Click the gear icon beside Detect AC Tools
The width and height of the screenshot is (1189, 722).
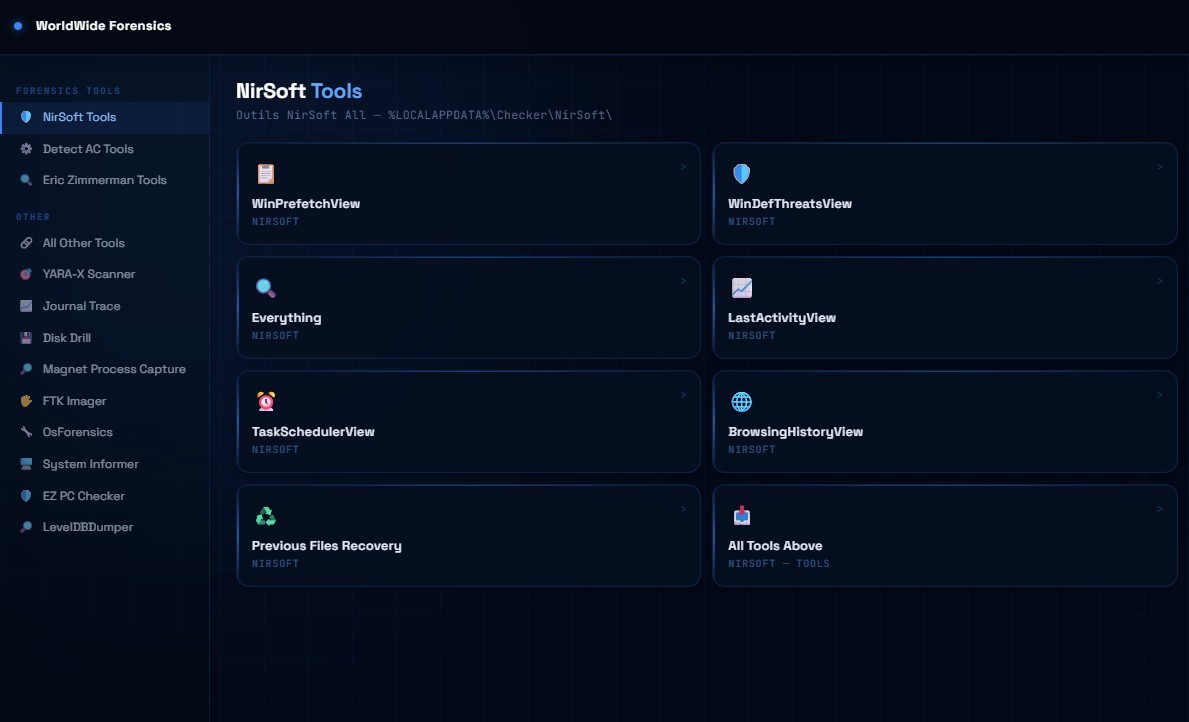[x=26, y=149]
